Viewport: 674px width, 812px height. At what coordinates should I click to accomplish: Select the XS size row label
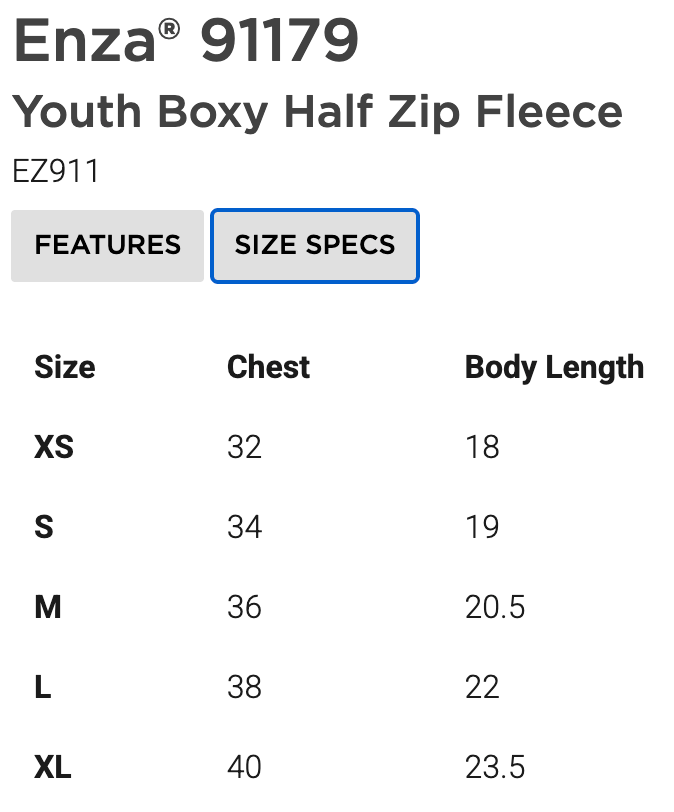[x=54, y=447]
